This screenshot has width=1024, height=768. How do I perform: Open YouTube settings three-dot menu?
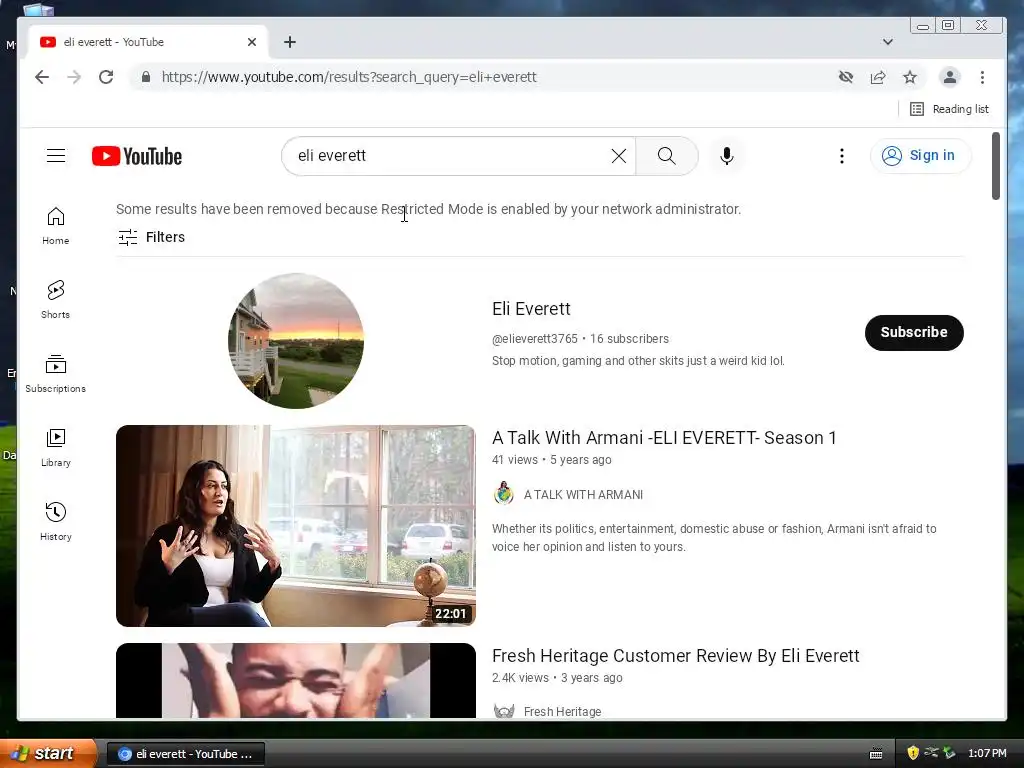[842, 155]
